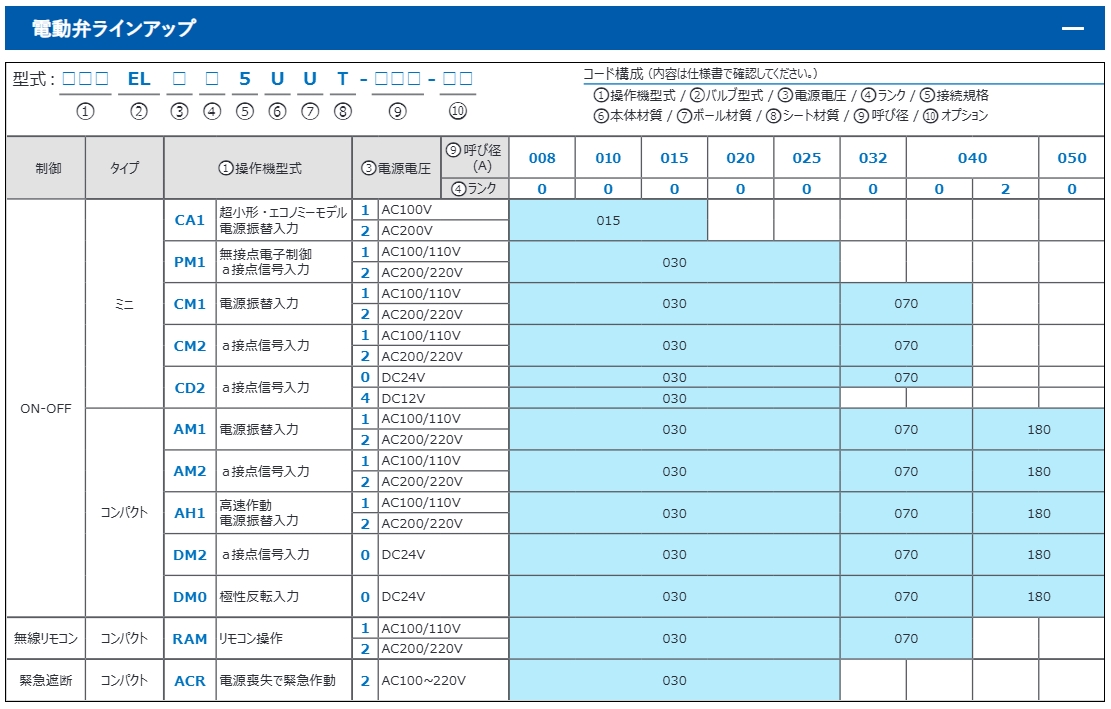Click the 030 blue cell in PM1 row
Viewport: 1111px width, 709px height.
(675, 262)
